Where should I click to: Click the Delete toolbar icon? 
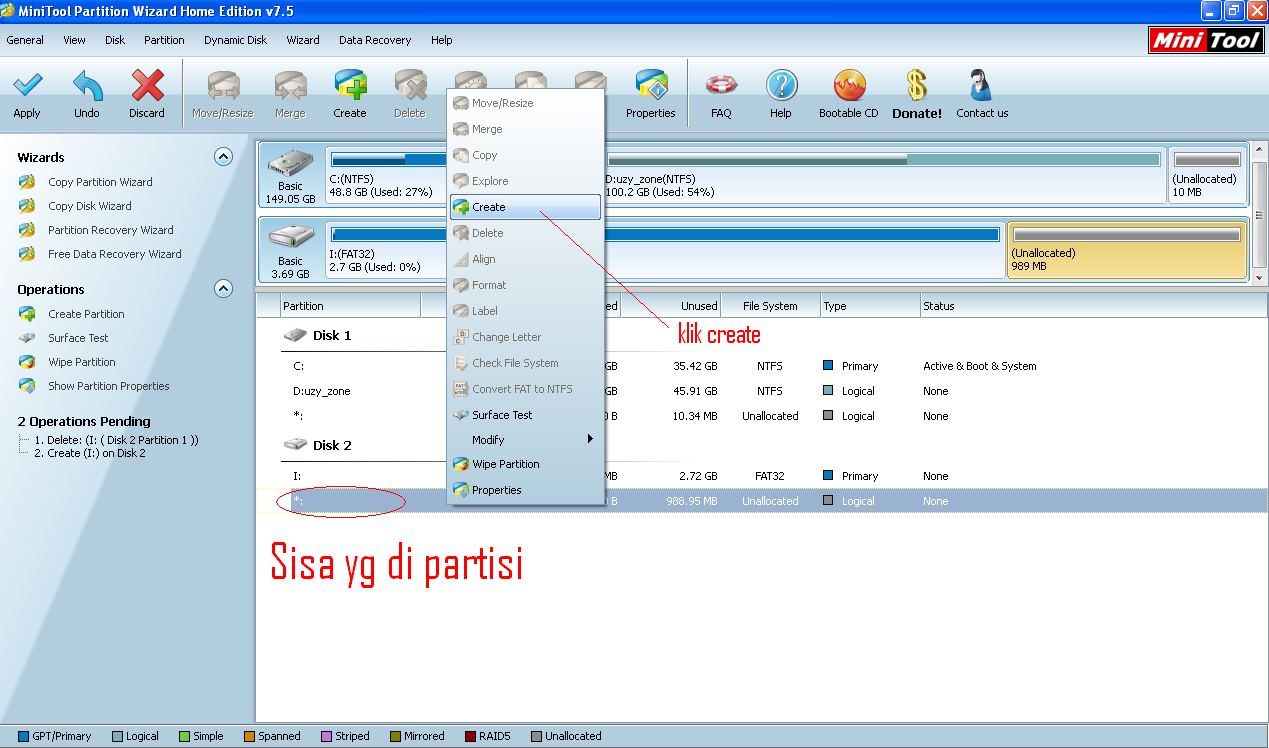point(410,86)
